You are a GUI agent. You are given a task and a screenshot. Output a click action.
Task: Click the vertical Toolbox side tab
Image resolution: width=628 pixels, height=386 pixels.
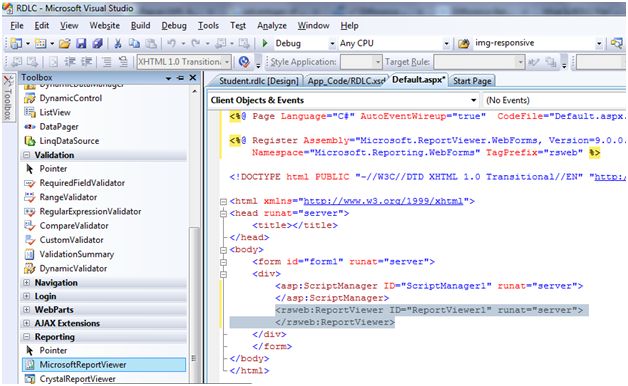coord(8,97)
